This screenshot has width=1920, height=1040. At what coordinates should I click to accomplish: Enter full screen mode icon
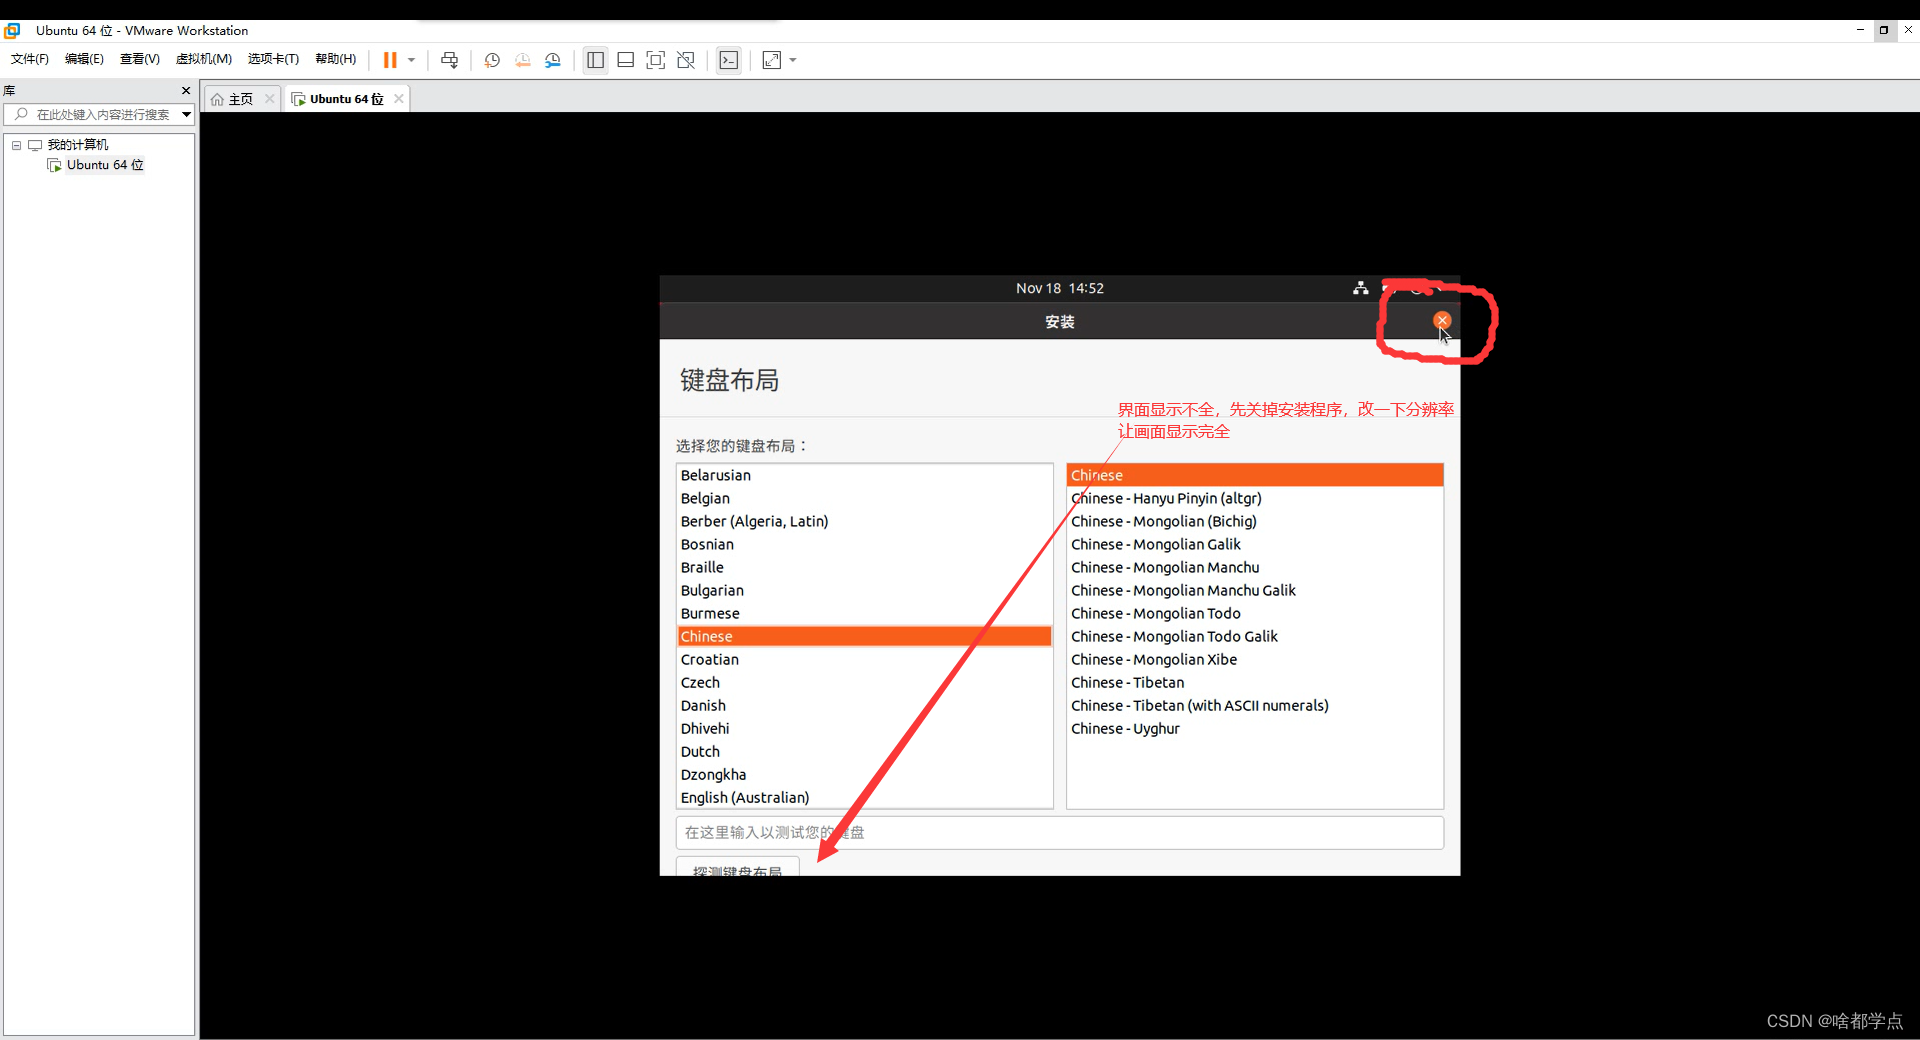click(x=656, y=60)
